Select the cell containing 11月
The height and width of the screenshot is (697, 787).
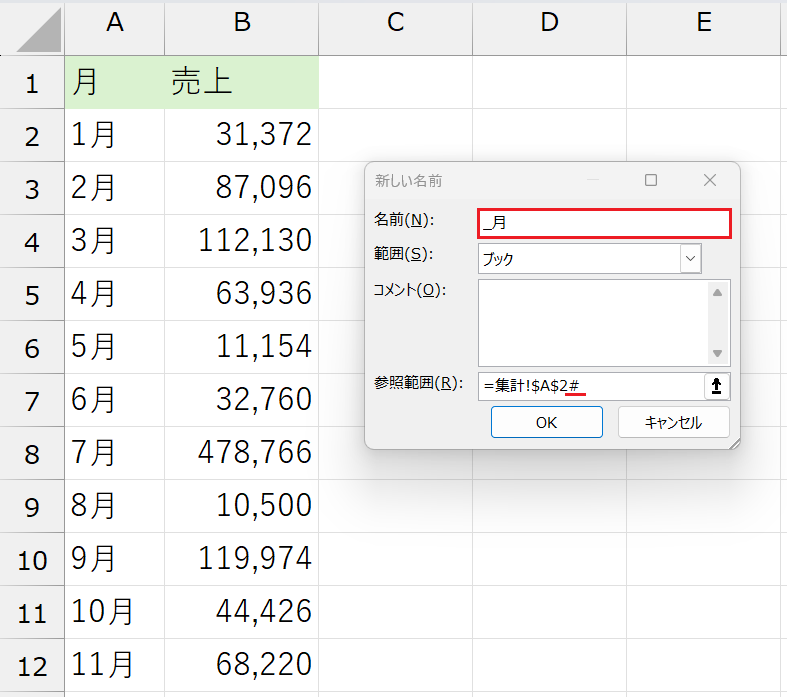point(114,665)
